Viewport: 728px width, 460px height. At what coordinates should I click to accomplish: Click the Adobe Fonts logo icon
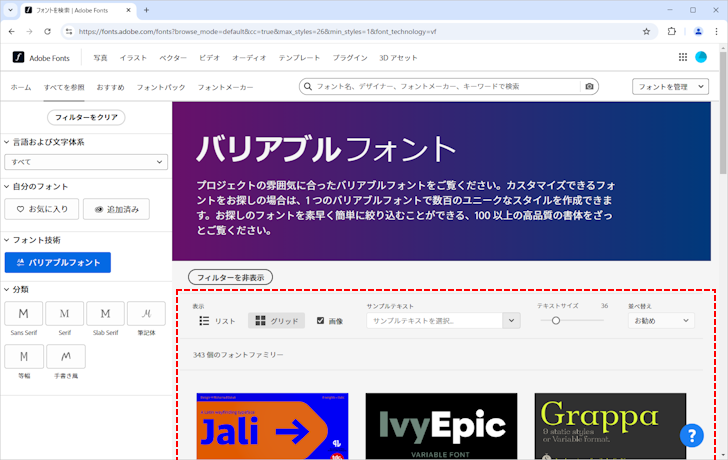point(18,58)
